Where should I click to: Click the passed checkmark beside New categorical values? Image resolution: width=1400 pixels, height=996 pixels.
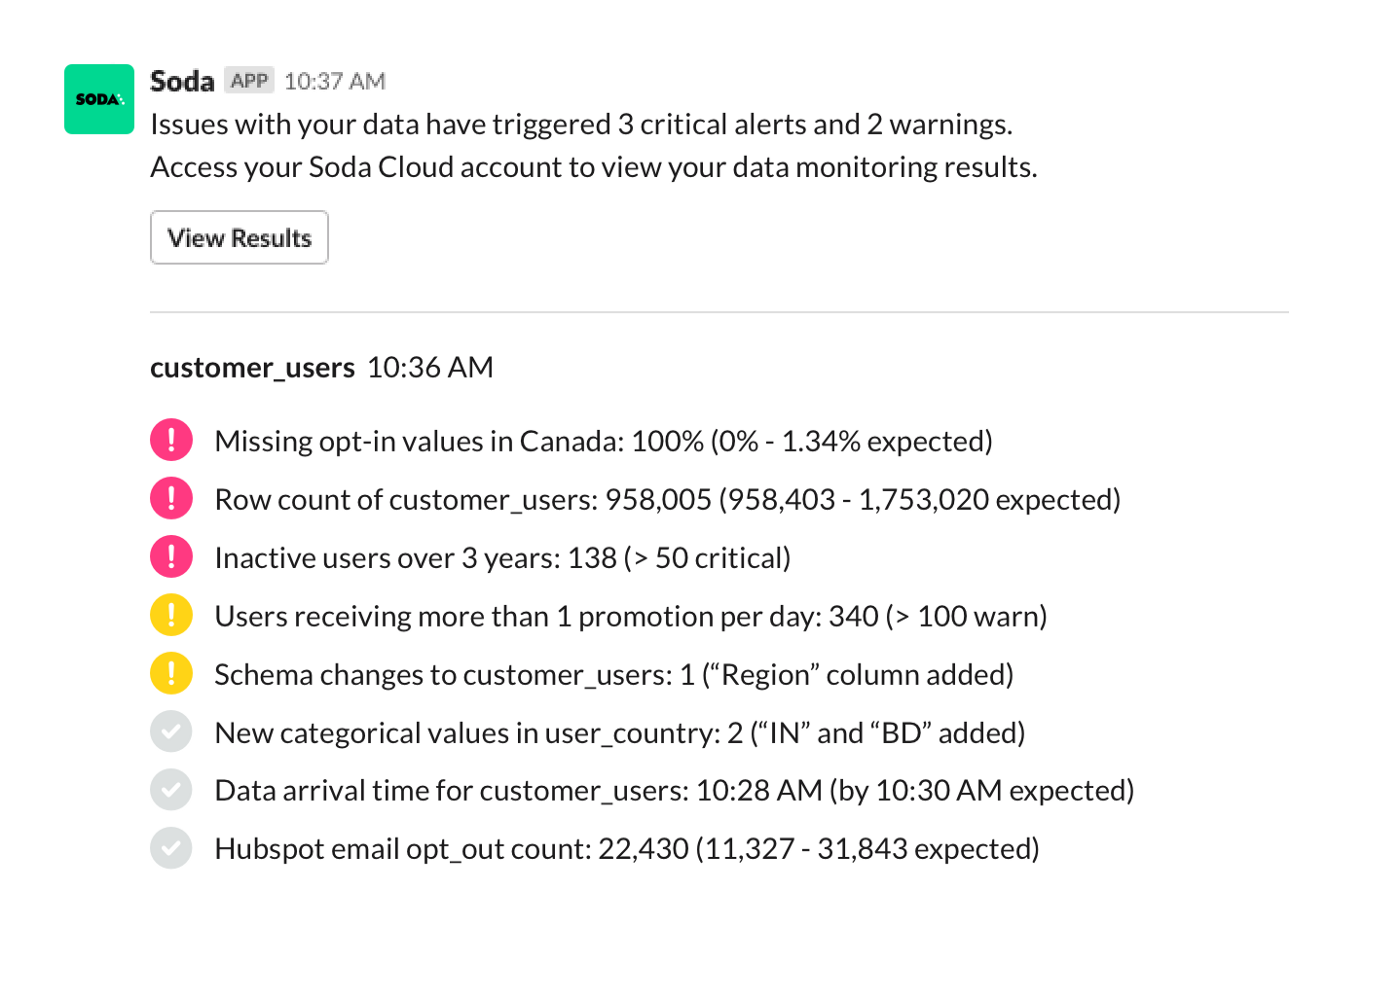171,732
